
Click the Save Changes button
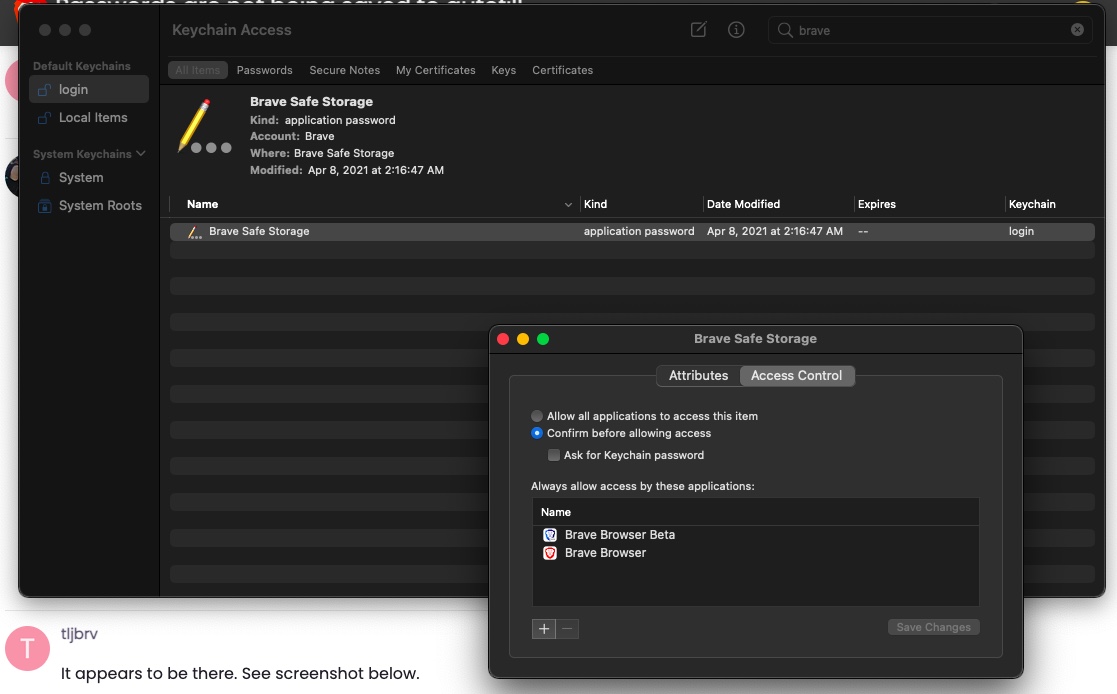[933, 627]
